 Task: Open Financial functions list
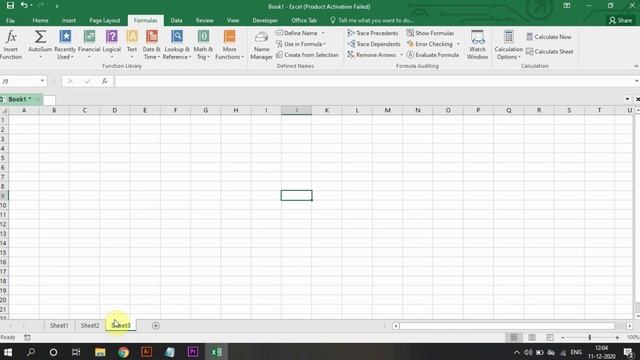89,45
